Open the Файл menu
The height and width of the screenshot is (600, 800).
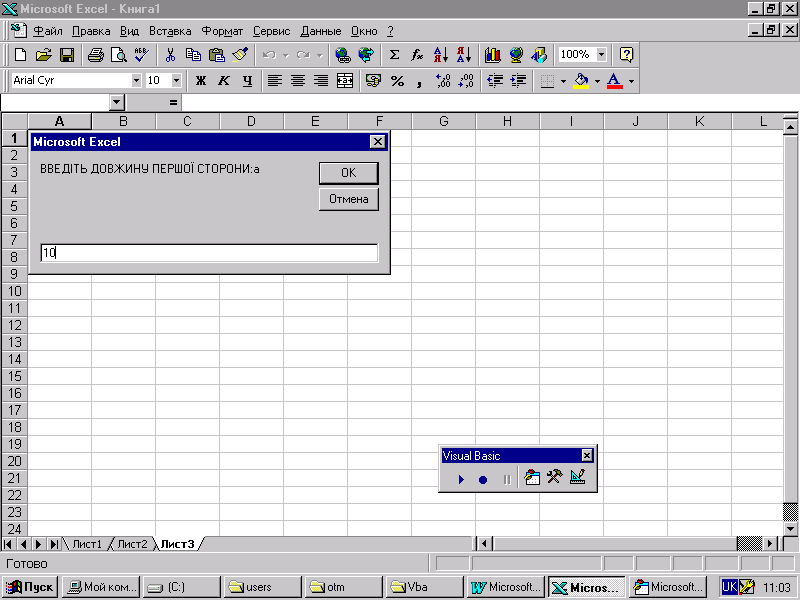48,31
